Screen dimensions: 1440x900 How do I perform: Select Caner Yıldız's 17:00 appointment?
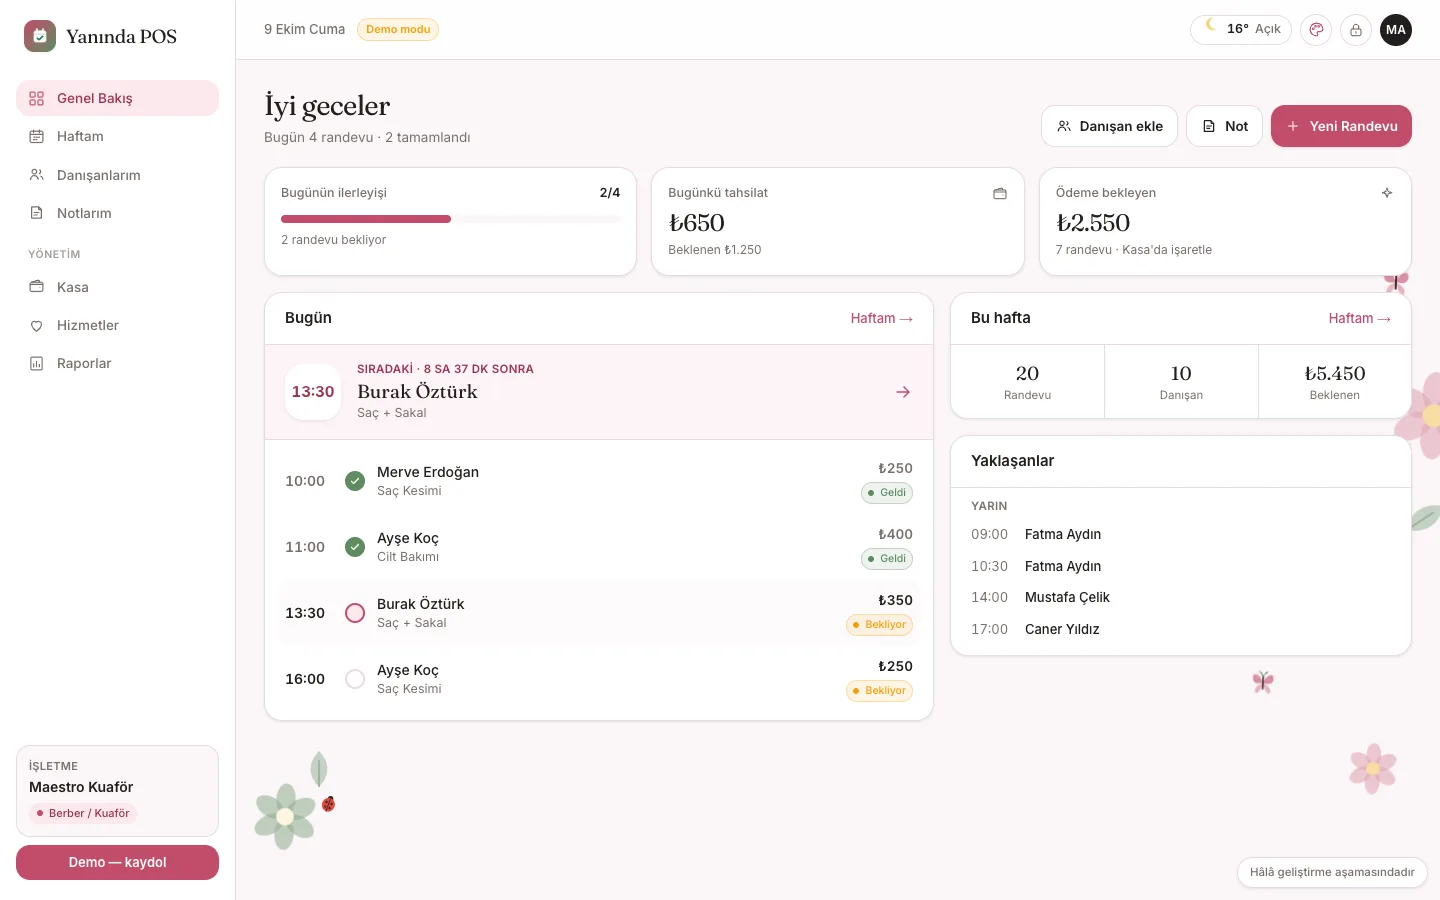(x=1180, y=629)
